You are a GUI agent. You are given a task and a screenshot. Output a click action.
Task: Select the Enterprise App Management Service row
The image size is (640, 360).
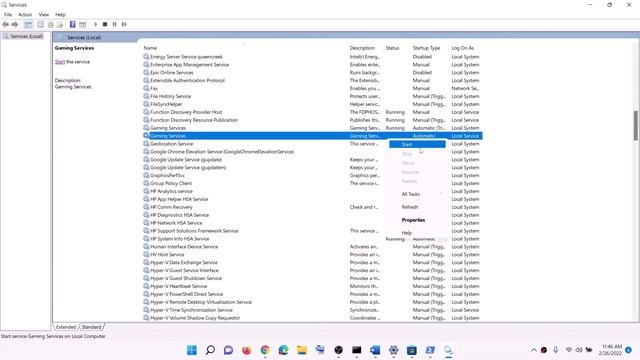[x=312, y=64]
